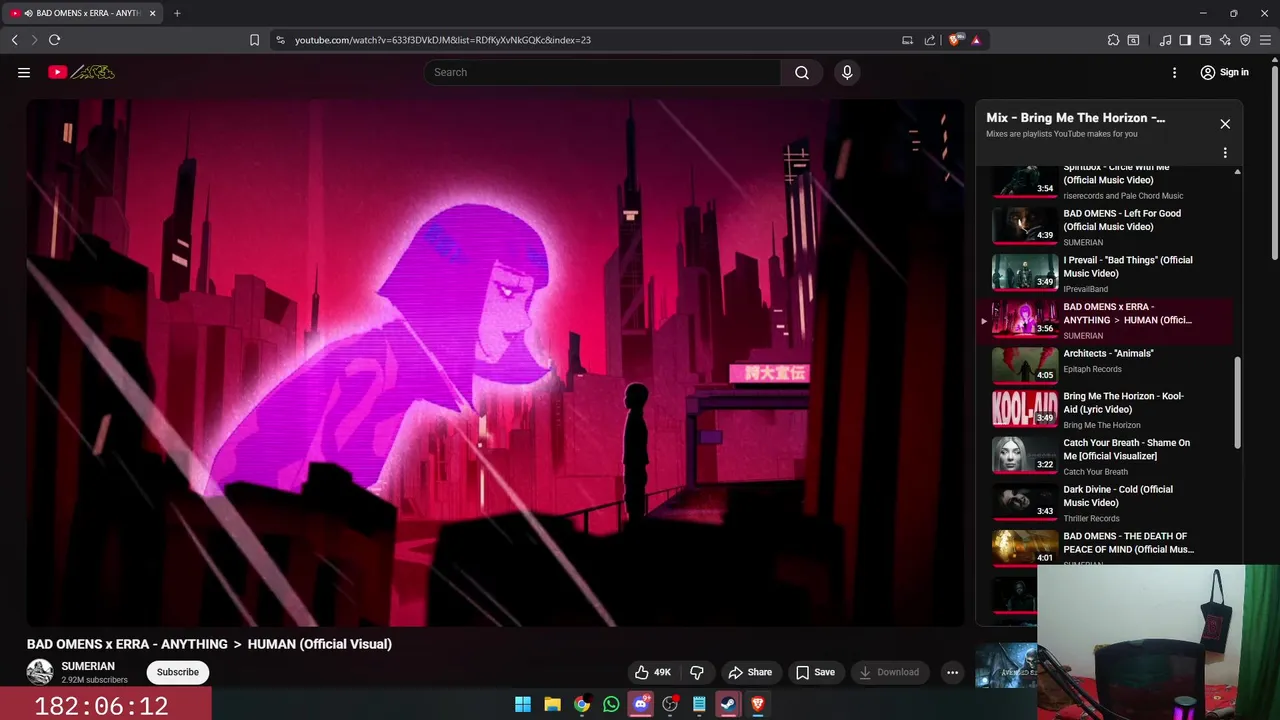Open Brave Wallet icon
This screenshot has width=1280, height=720.
click(x=1205, y=40)
